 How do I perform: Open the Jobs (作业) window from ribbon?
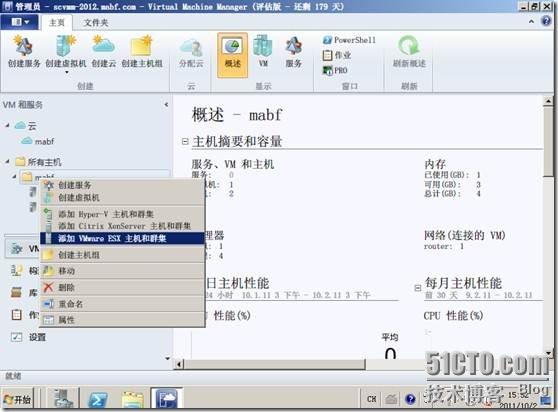pyautogui.click(x=337, y=55)
